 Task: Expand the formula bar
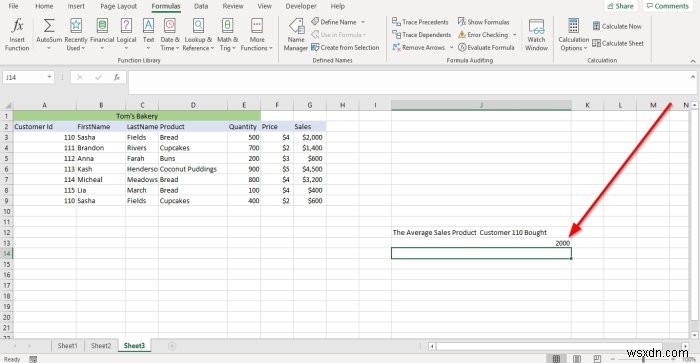pos(692,77)
